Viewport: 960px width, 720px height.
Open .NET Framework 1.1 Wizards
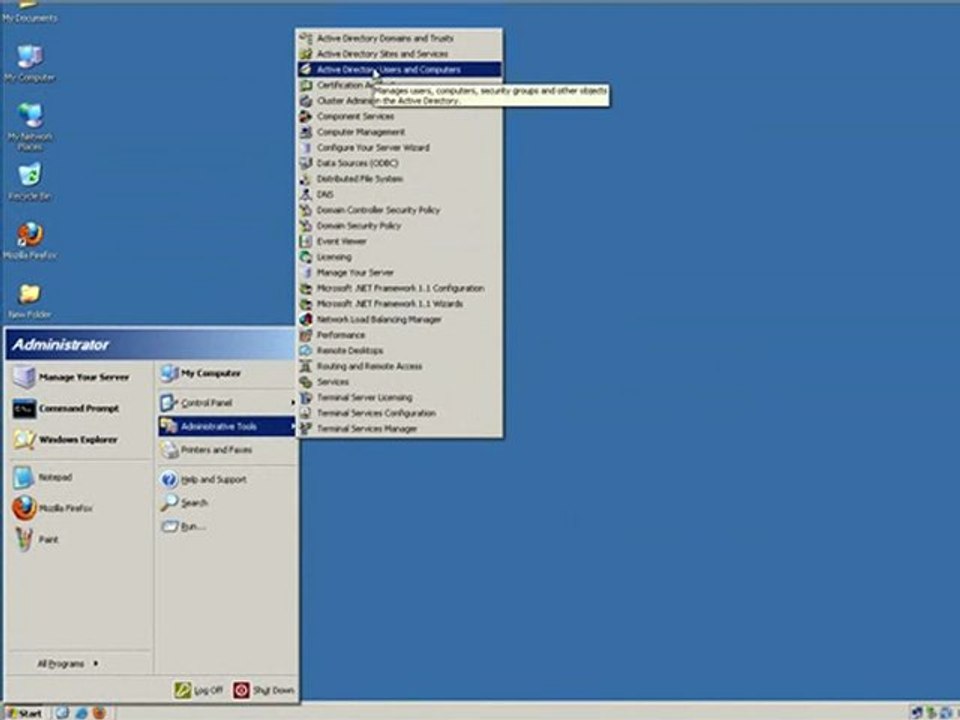point(399,304)
